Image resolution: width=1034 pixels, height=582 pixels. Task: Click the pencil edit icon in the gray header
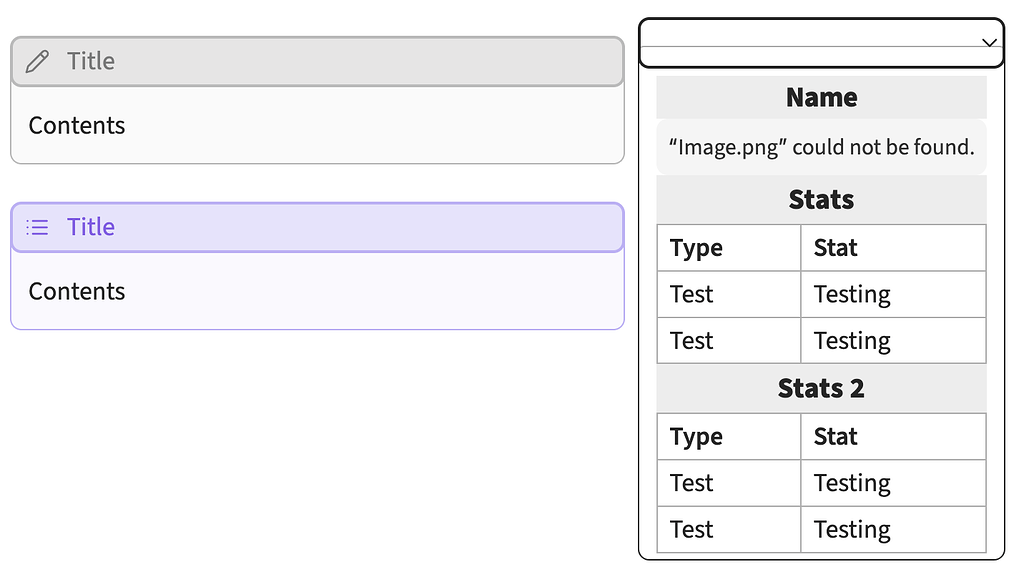pos(37,61)
